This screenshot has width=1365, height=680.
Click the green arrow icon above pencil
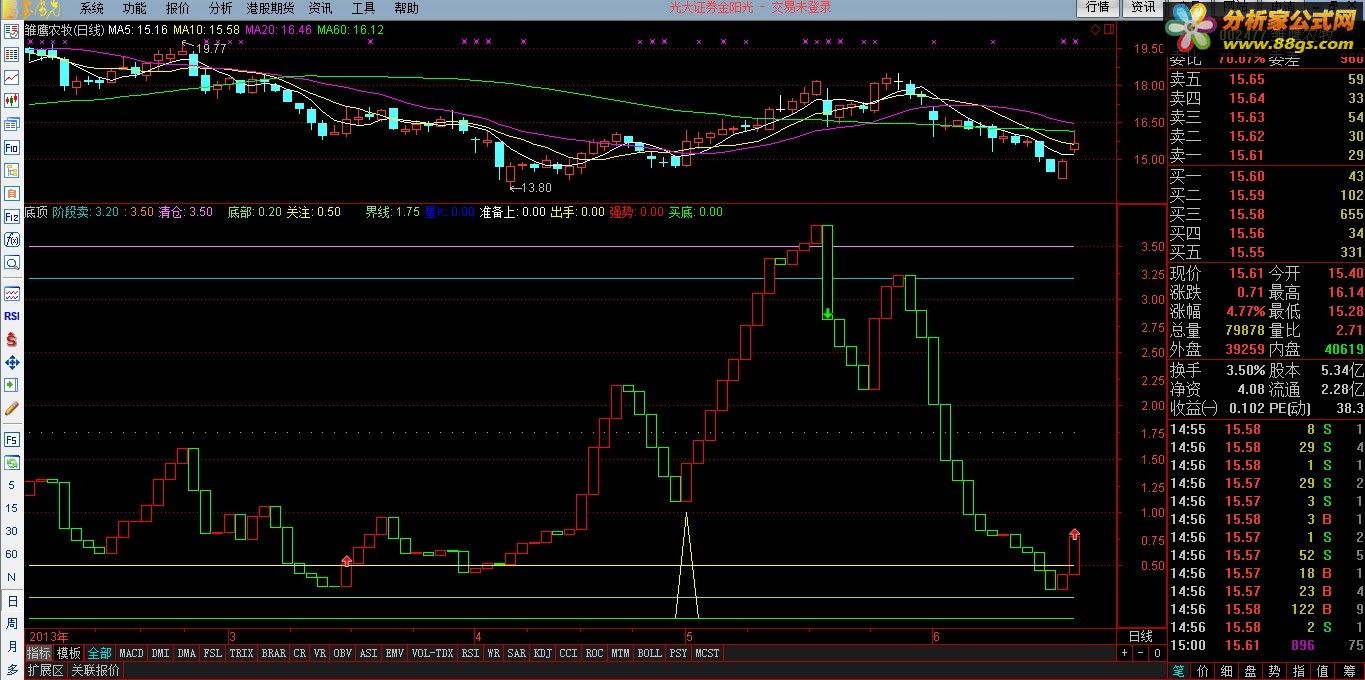tap(12, 385)
